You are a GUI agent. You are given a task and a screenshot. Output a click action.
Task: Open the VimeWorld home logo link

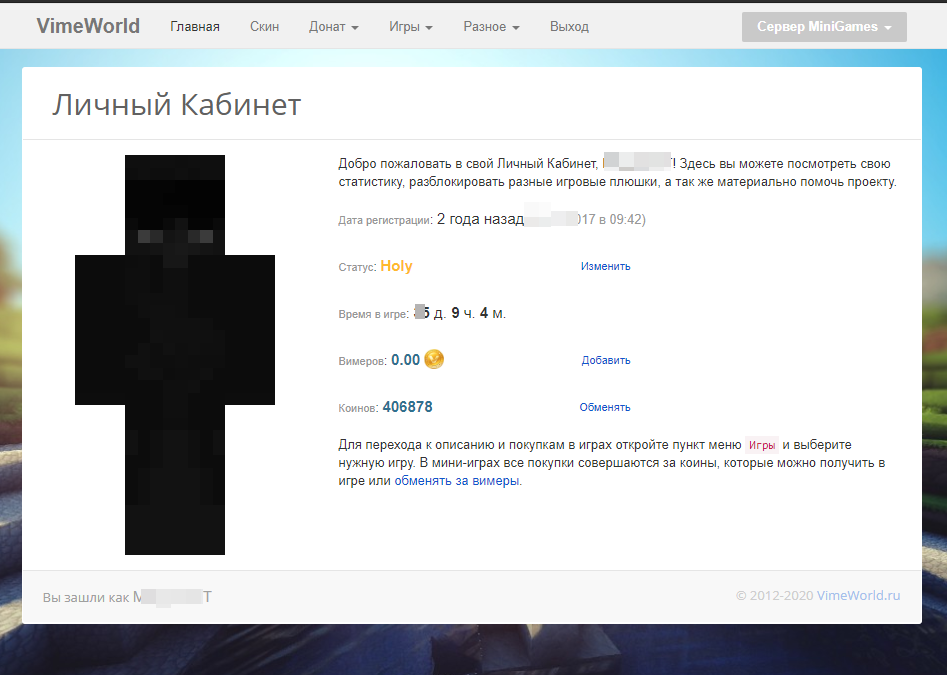pyautogui.click(x=88, y=26)
